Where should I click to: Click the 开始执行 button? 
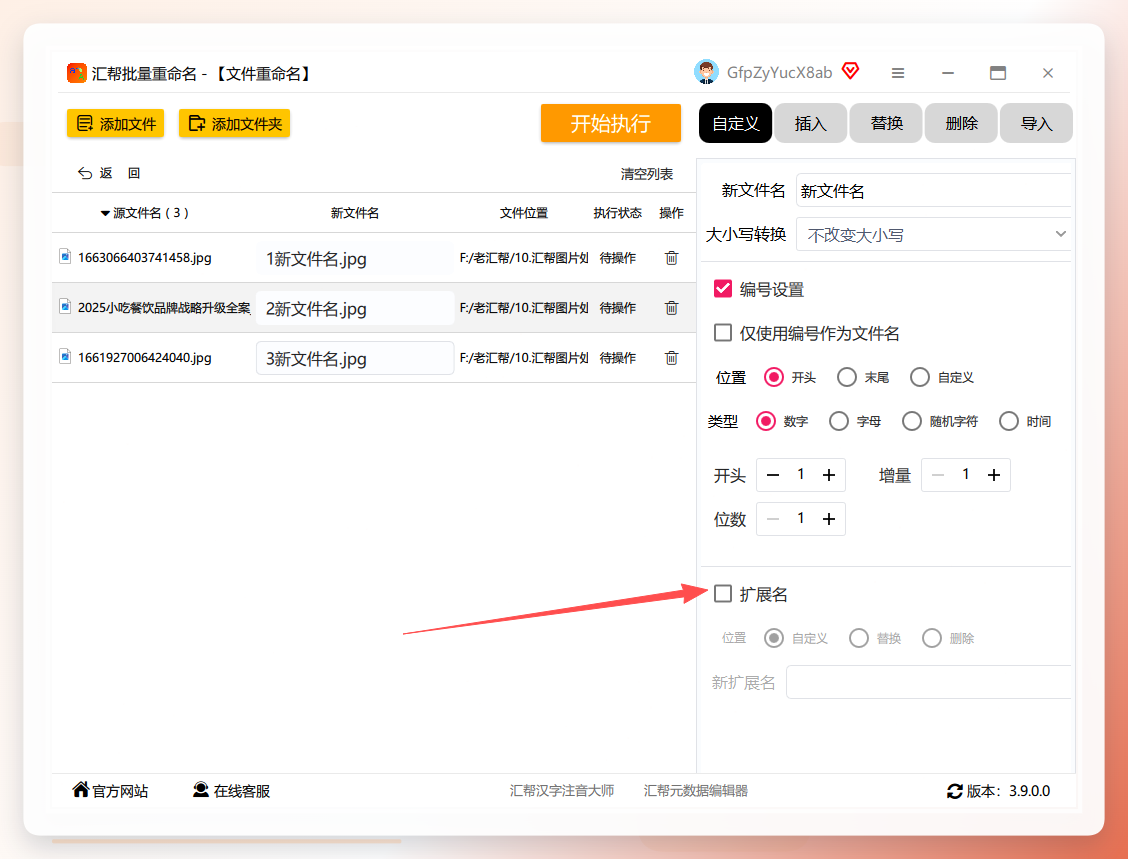(611, 123)
